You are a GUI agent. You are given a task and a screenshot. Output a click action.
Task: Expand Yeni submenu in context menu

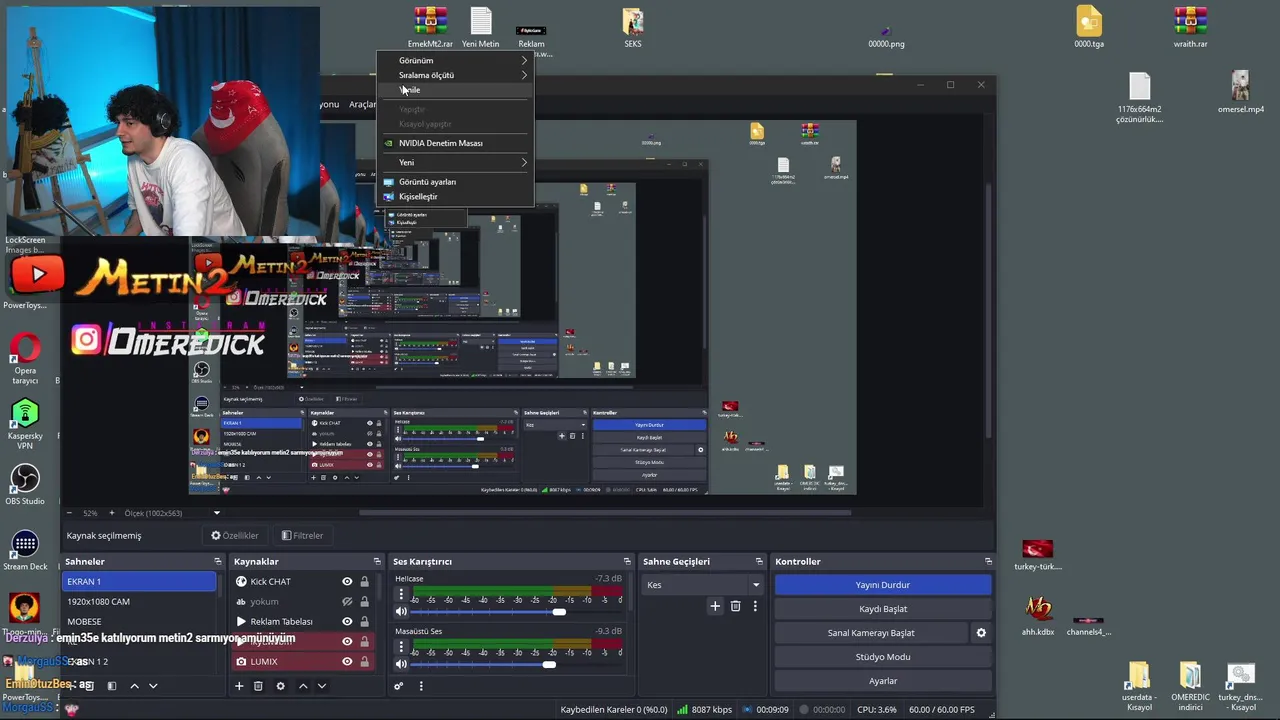pyautogui.click(x=454, y=162)
